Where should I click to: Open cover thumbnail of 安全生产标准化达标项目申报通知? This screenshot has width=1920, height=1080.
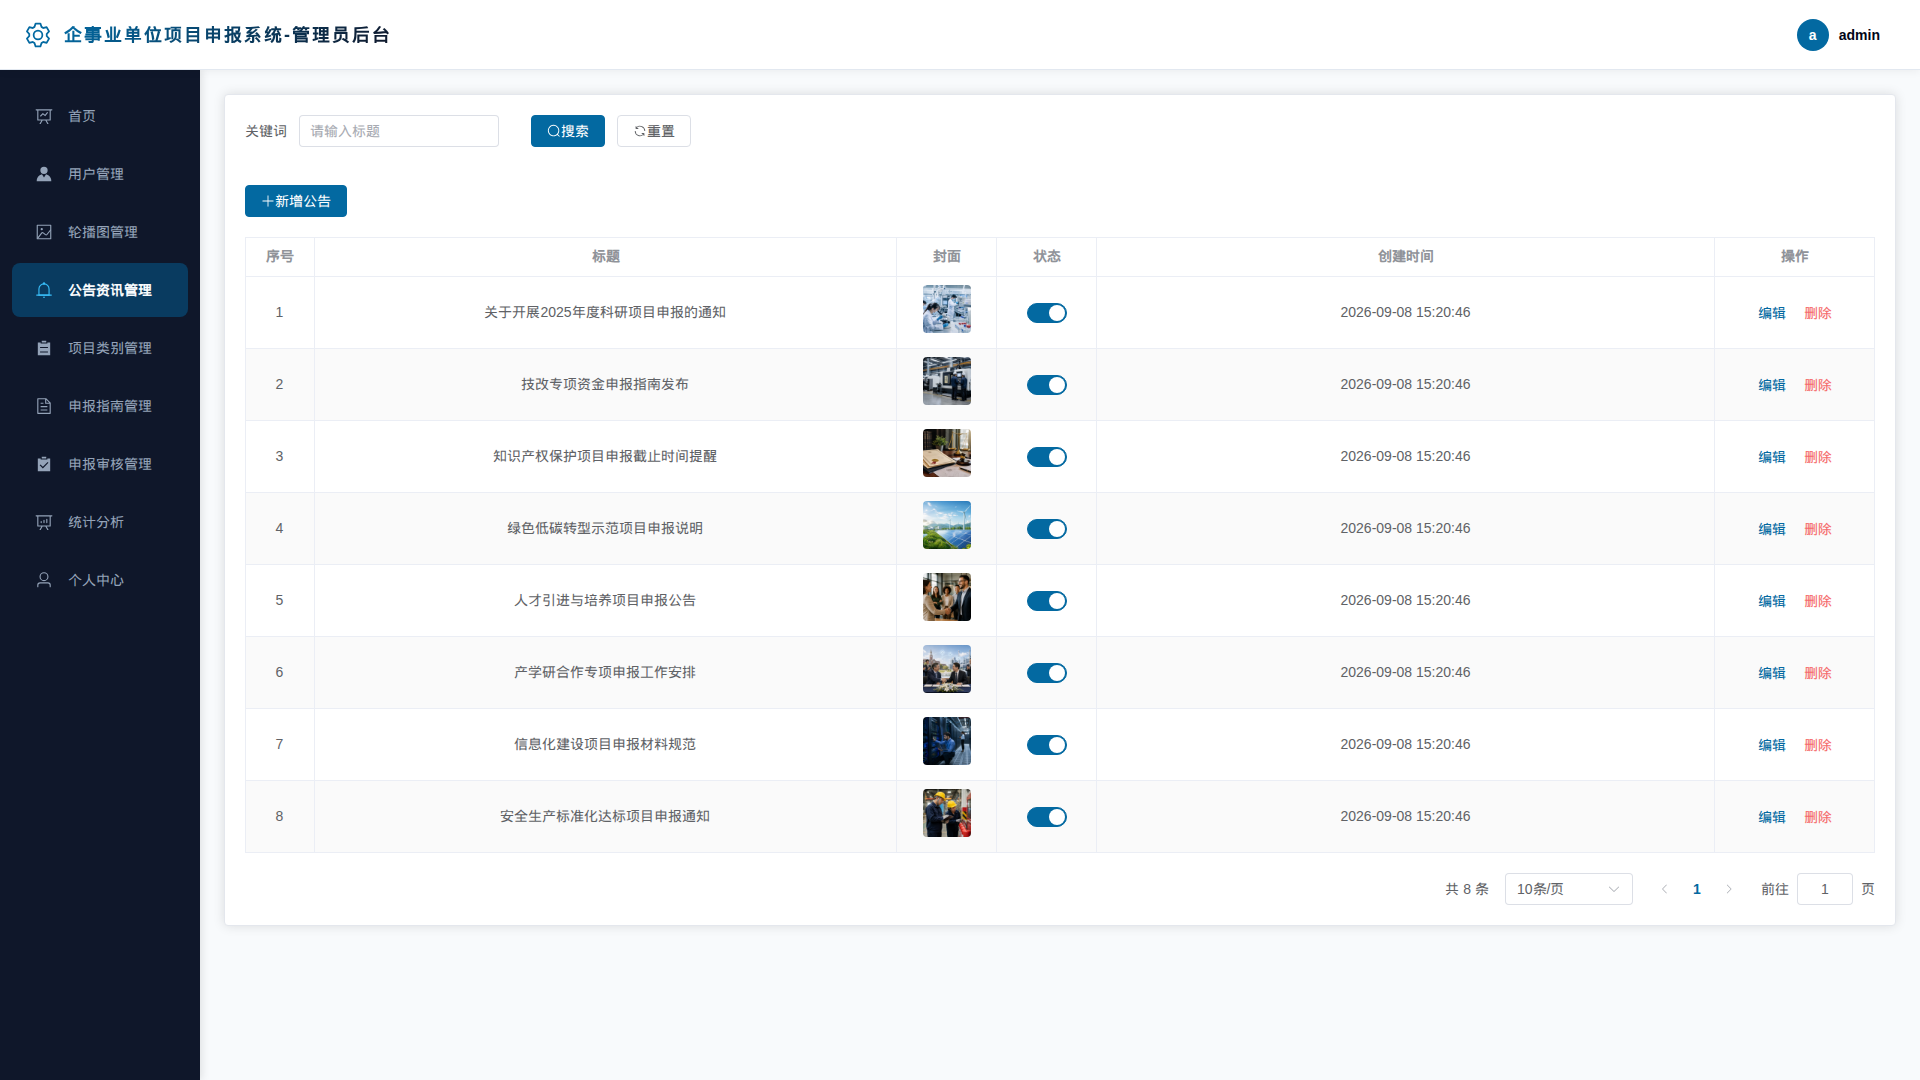coord(946,813)
